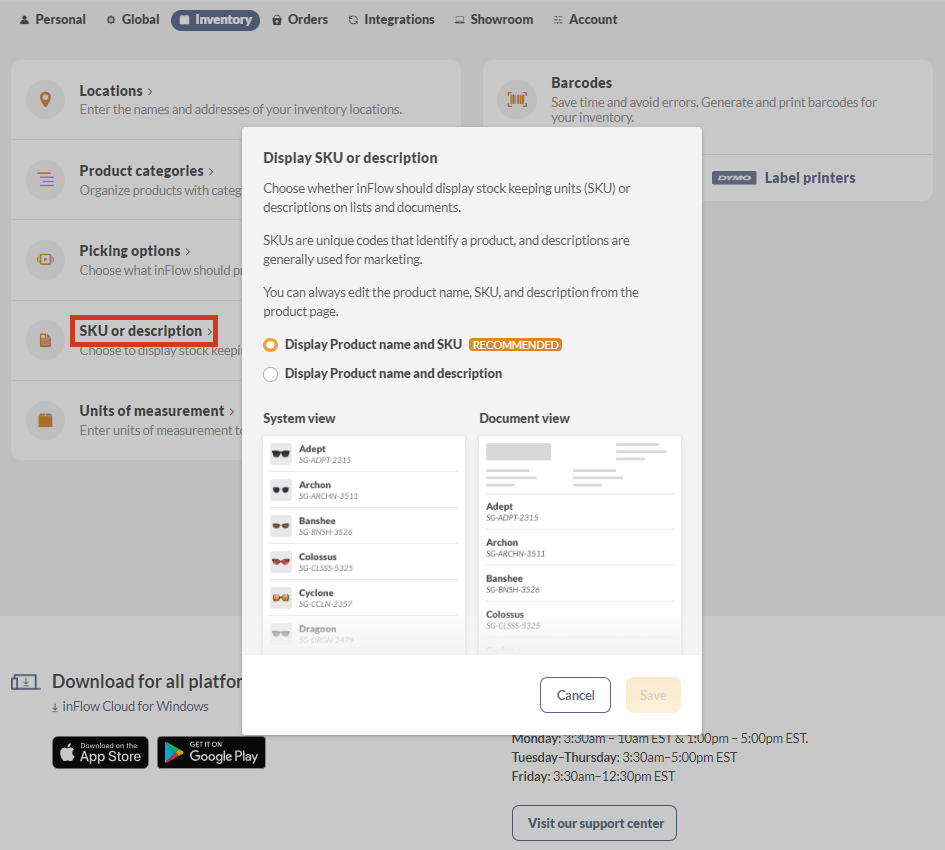Select Display Product name and description option
The height and width of the screenshot is (850, 945).
(x=271, y=374)
